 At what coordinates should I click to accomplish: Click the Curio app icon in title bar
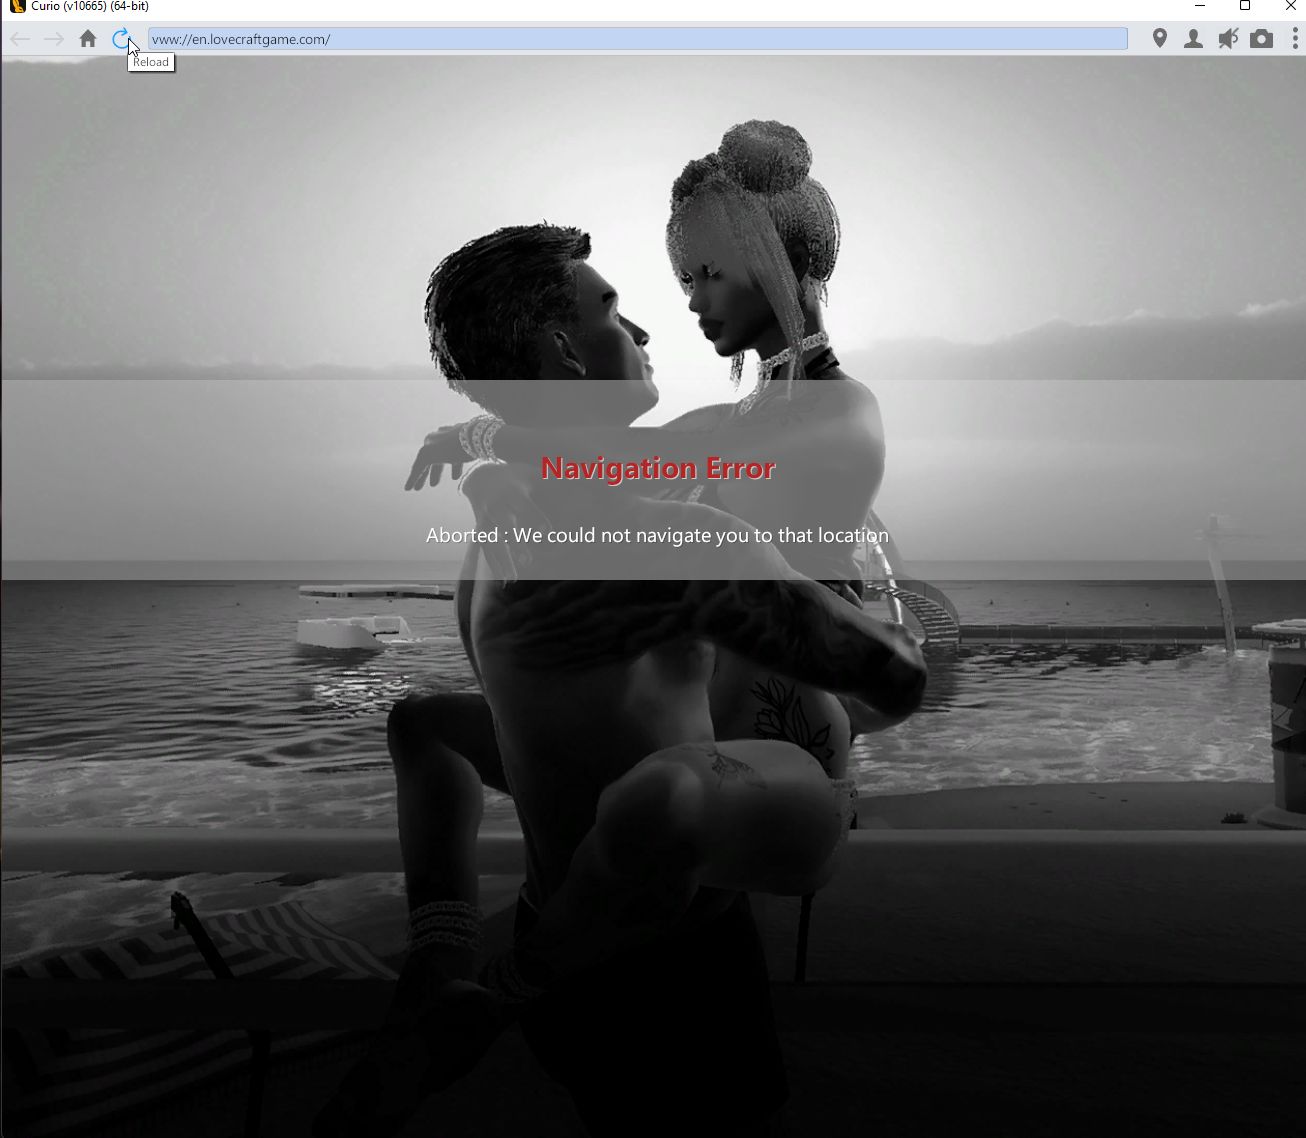(x=17, y=6)
